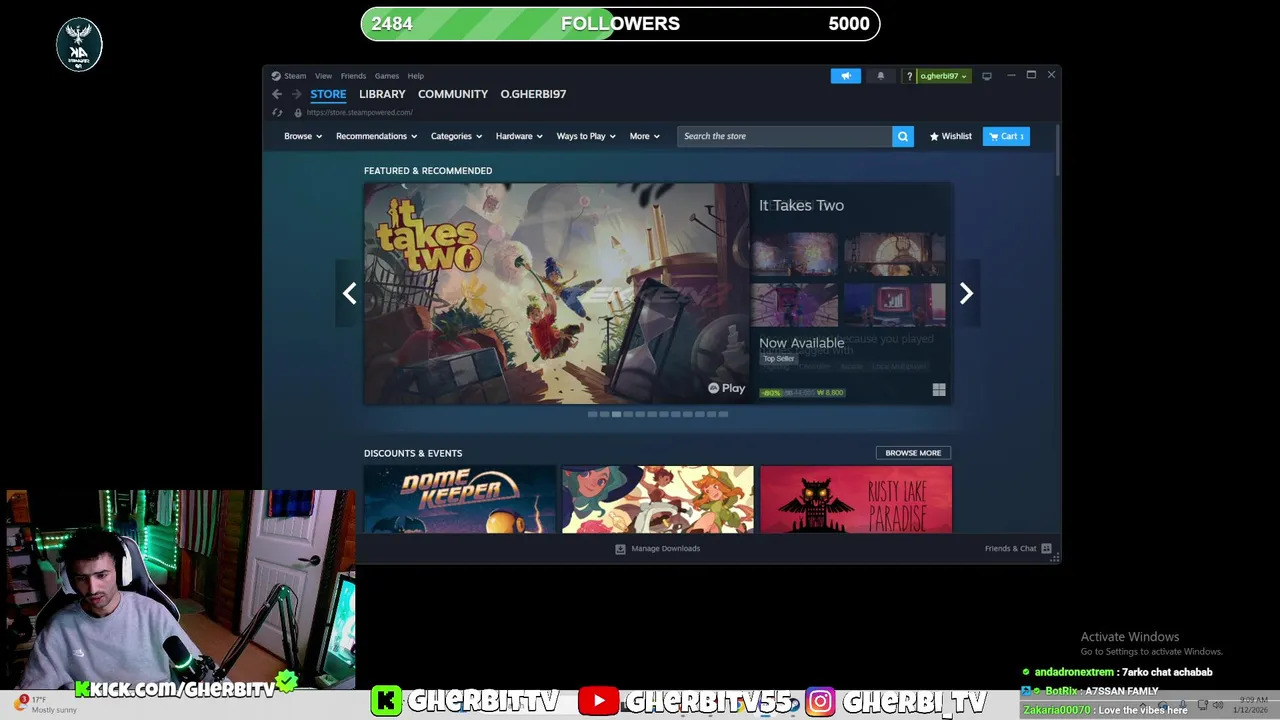1280x720 pixels.
Task: Expand the More dropdown
Action: [x=645, y=136]
